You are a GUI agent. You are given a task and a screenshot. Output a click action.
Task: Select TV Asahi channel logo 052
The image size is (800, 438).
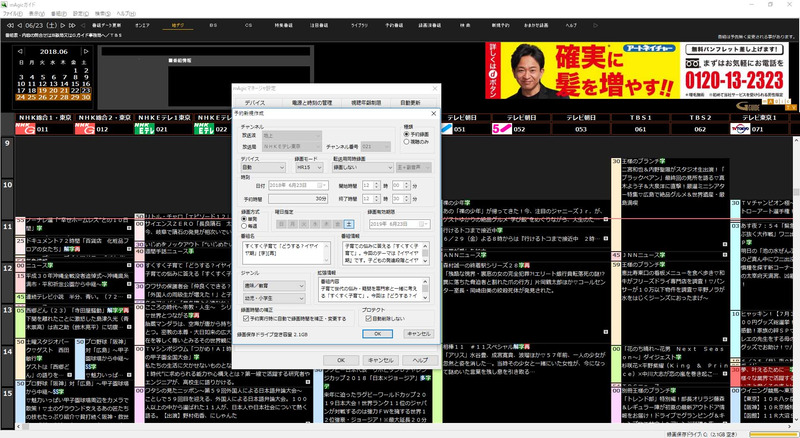point(502,129)
